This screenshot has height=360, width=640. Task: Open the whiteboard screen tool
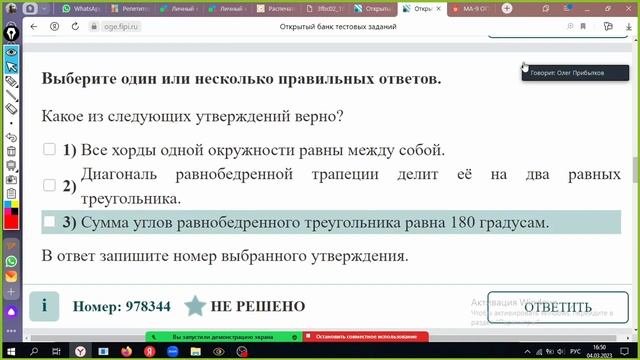pyautogui.click(x=11, y=165)
